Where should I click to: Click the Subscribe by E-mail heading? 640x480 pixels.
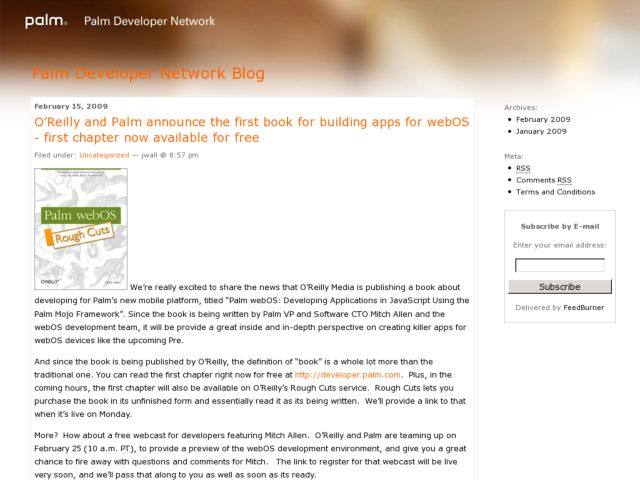[559, 226]
